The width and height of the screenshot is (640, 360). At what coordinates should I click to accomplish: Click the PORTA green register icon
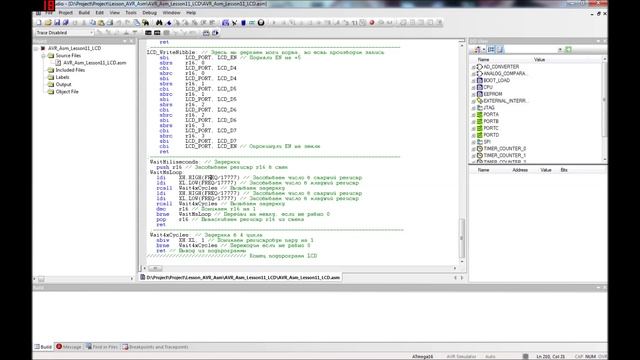coord(480,115)
